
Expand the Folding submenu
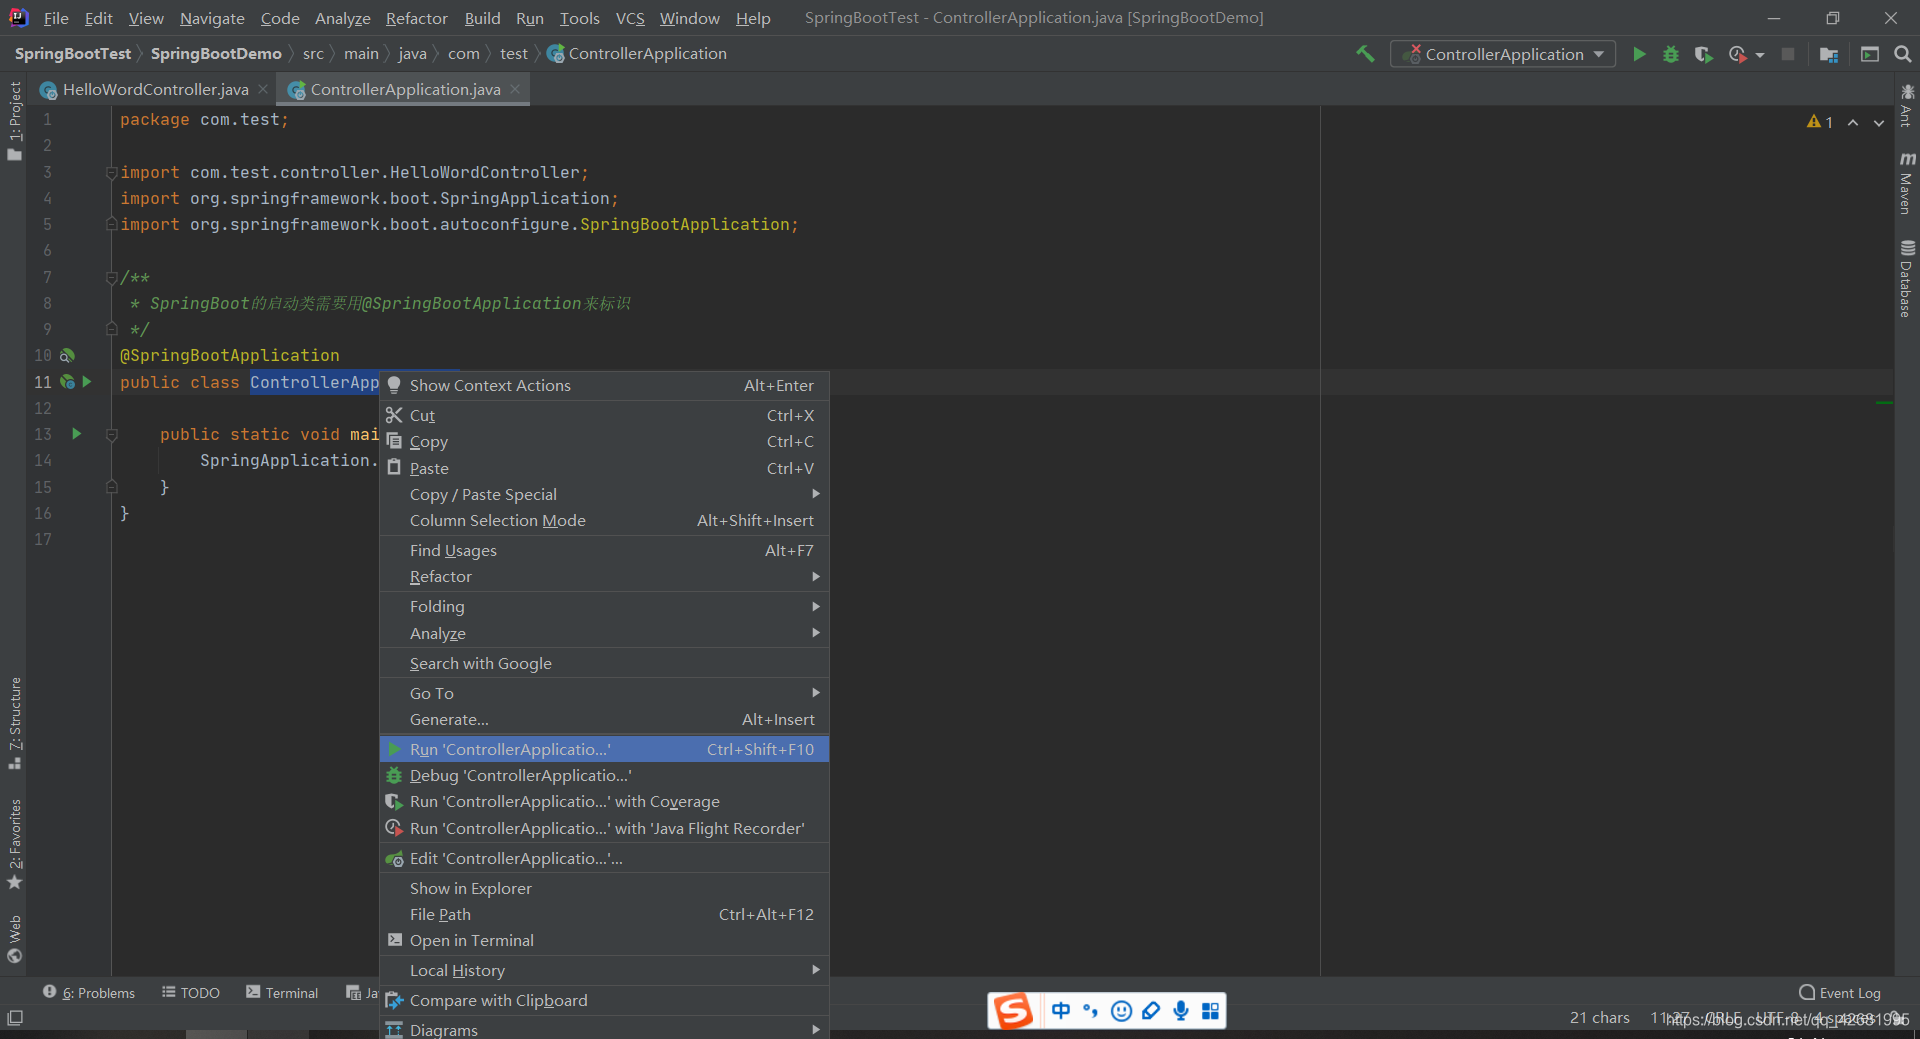[604, 606]
